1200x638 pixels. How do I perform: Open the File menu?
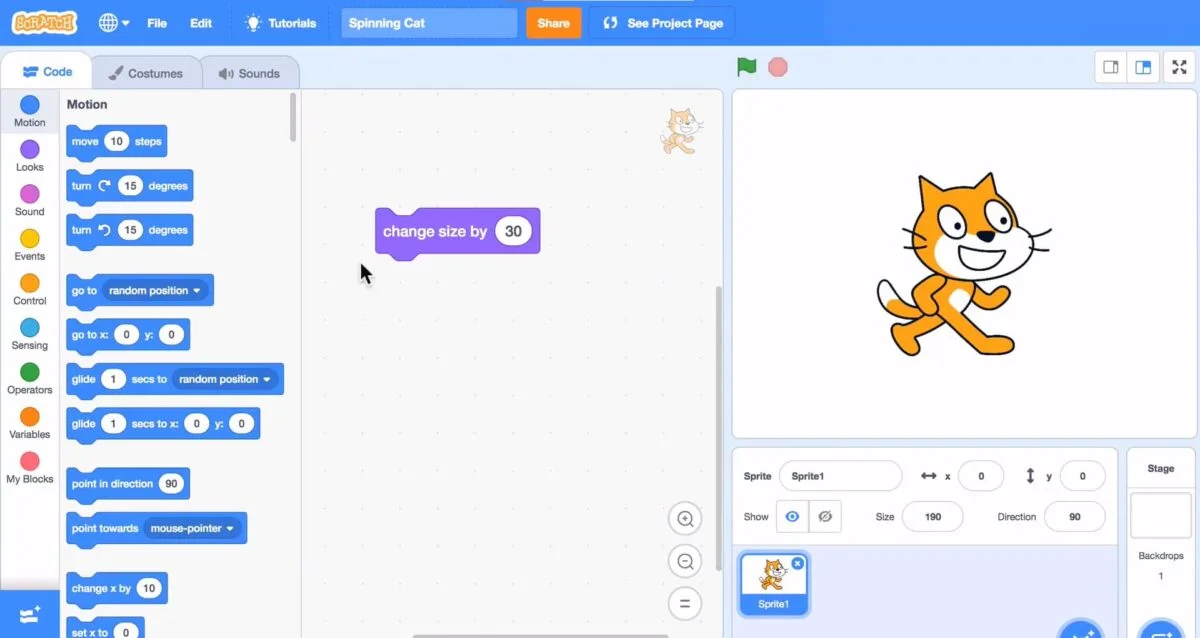(x=156, y=23)
